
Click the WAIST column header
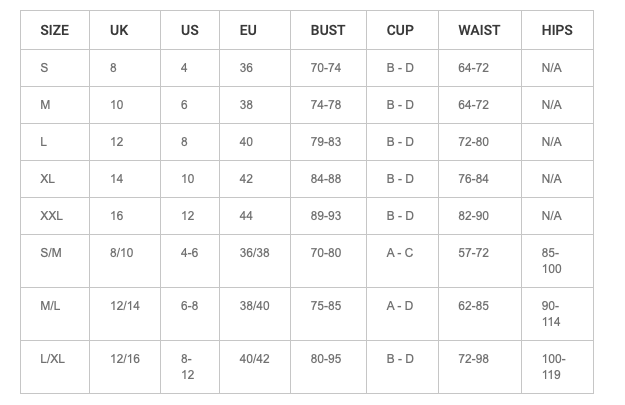click(x=479, y=30)
